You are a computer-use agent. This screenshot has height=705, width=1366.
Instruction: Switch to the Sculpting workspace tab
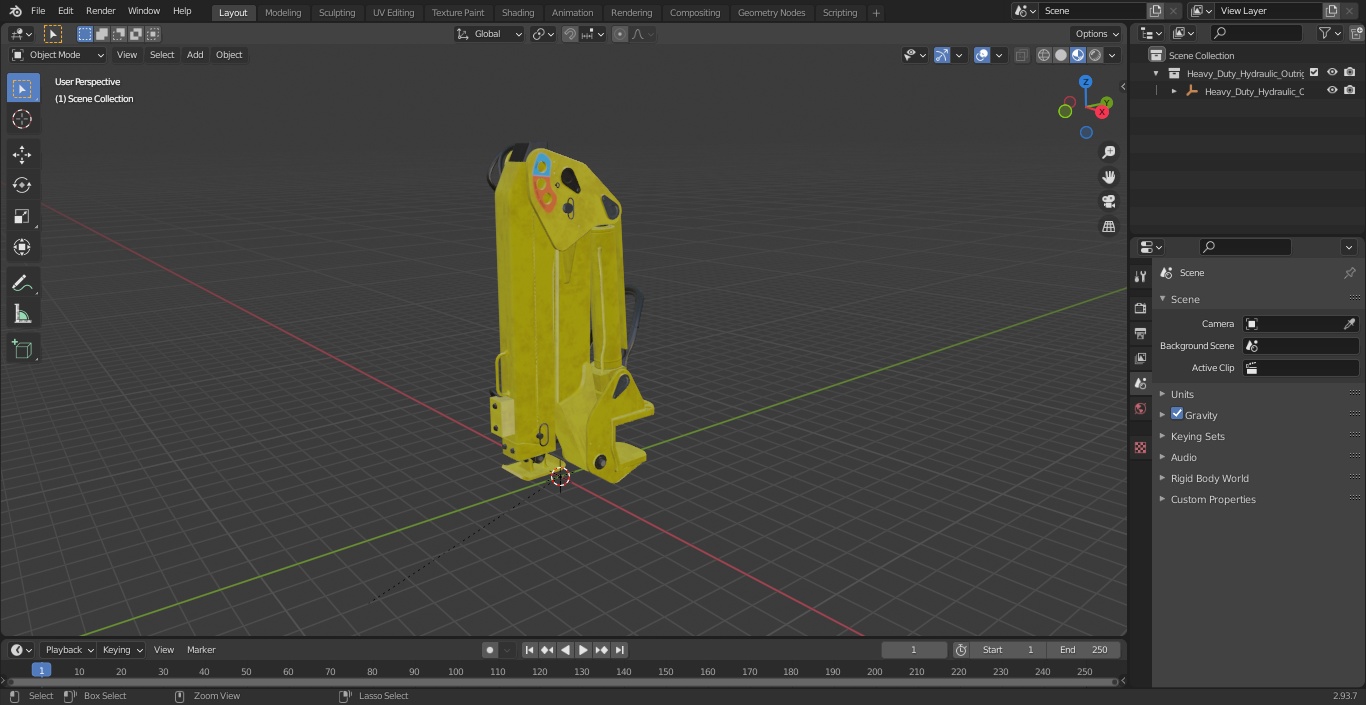pyautogui.click(x=337, y=12)
